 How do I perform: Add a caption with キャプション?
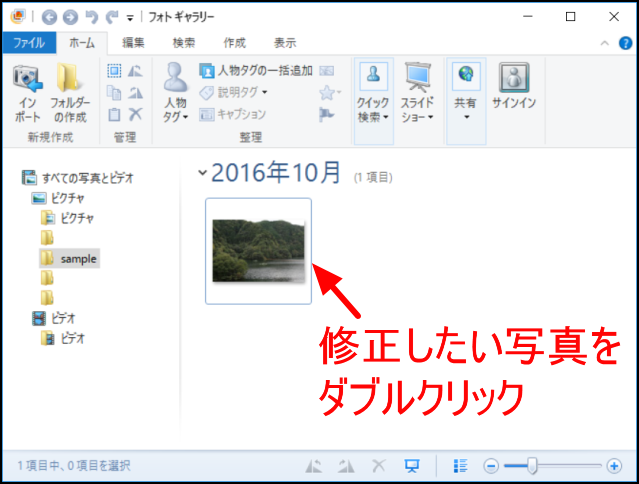tap(233, 114)
